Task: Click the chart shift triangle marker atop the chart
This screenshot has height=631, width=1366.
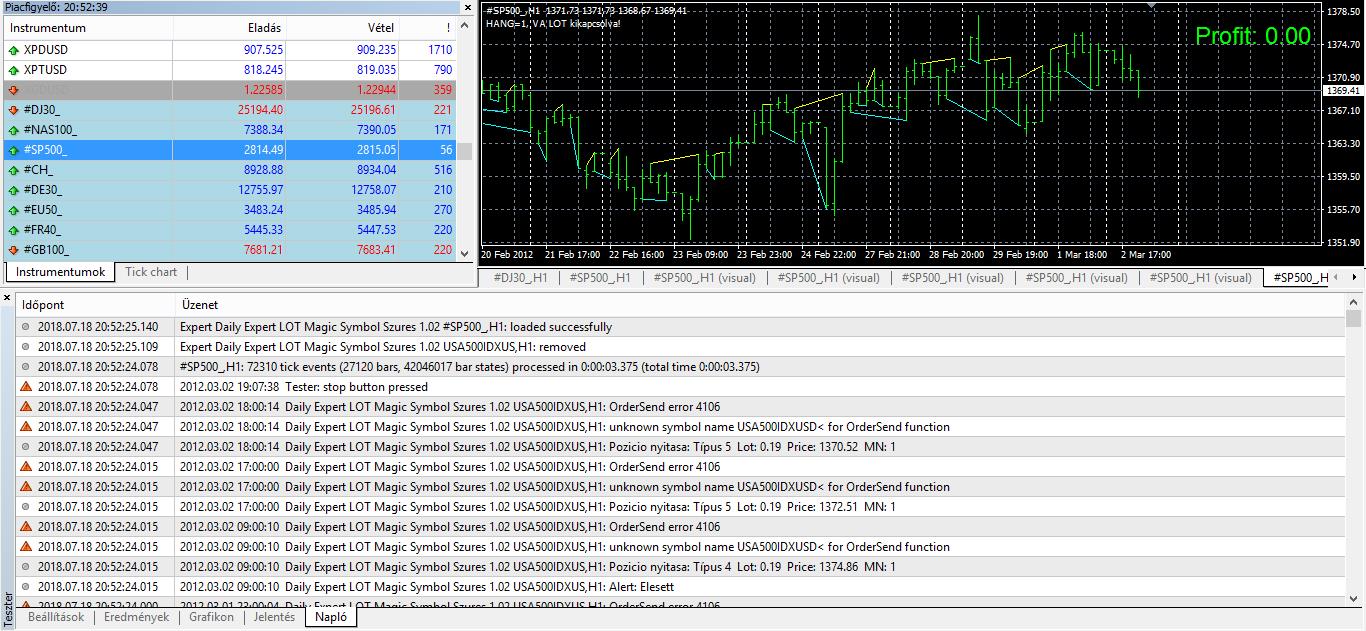Action: pyautogui.click(x=1153, y=6)
